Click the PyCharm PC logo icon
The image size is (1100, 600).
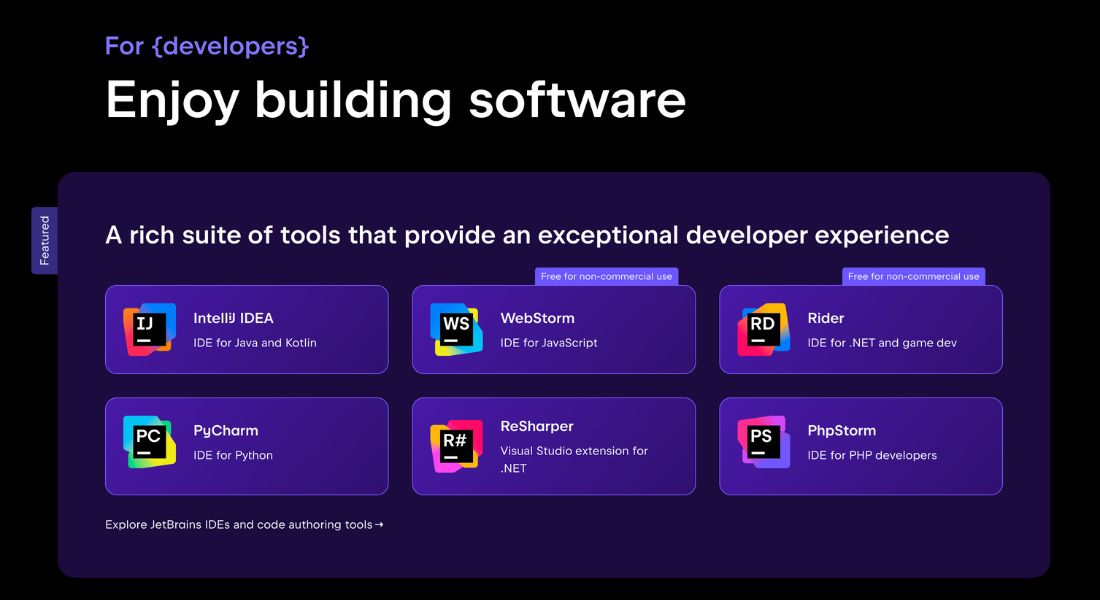click(149, 442)
